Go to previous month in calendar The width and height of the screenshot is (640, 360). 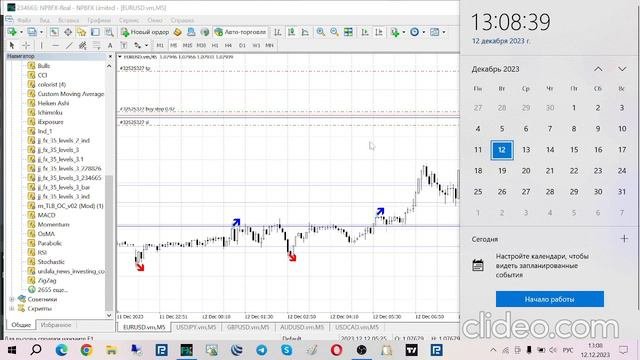[x=598, y=69]
